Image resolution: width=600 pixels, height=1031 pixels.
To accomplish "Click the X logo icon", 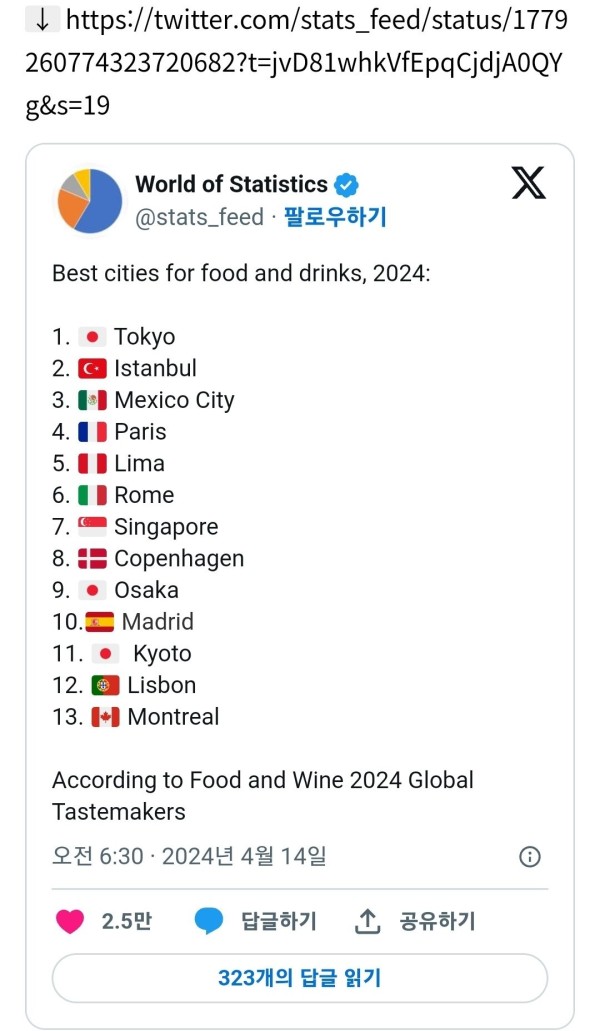I will pyautogui.click(x=528, y=183).
